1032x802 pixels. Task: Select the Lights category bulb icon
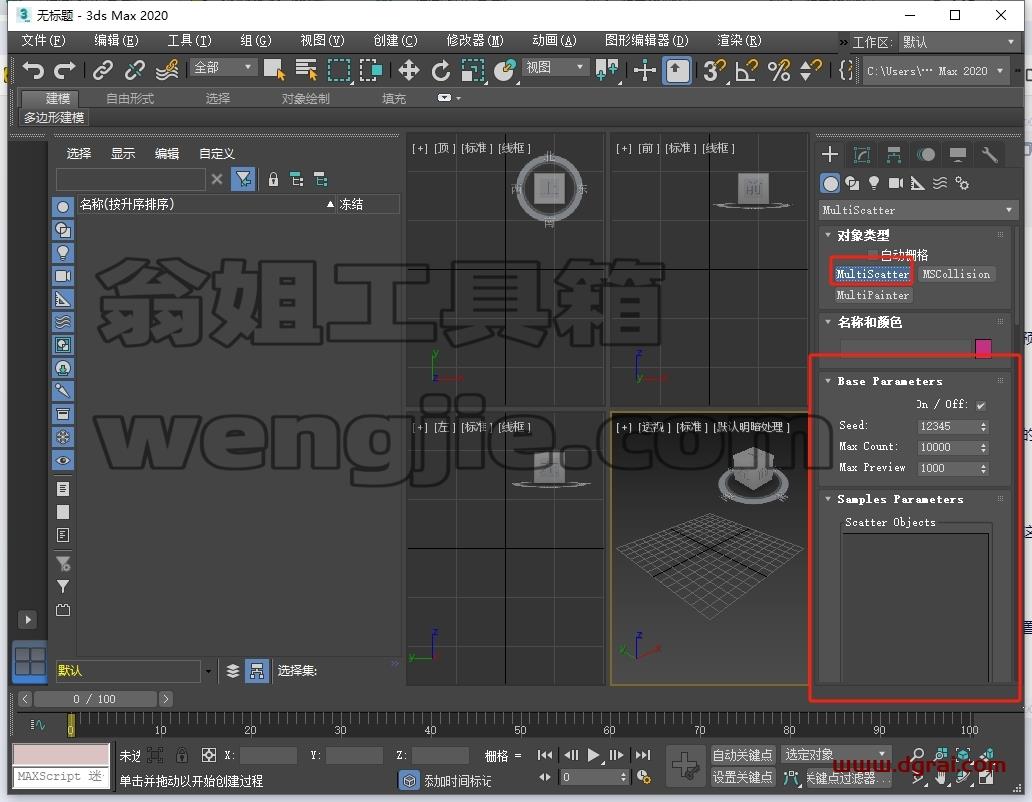point(874,184)
